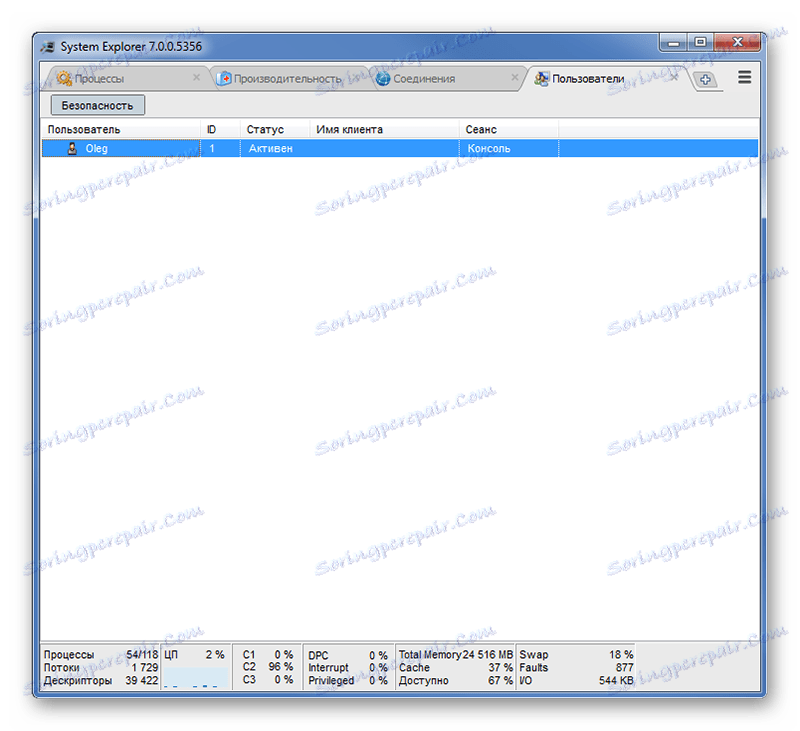The image size is (800, 731).
Task: Minimize the System Explorer window
Action: [x=674, y=43]
